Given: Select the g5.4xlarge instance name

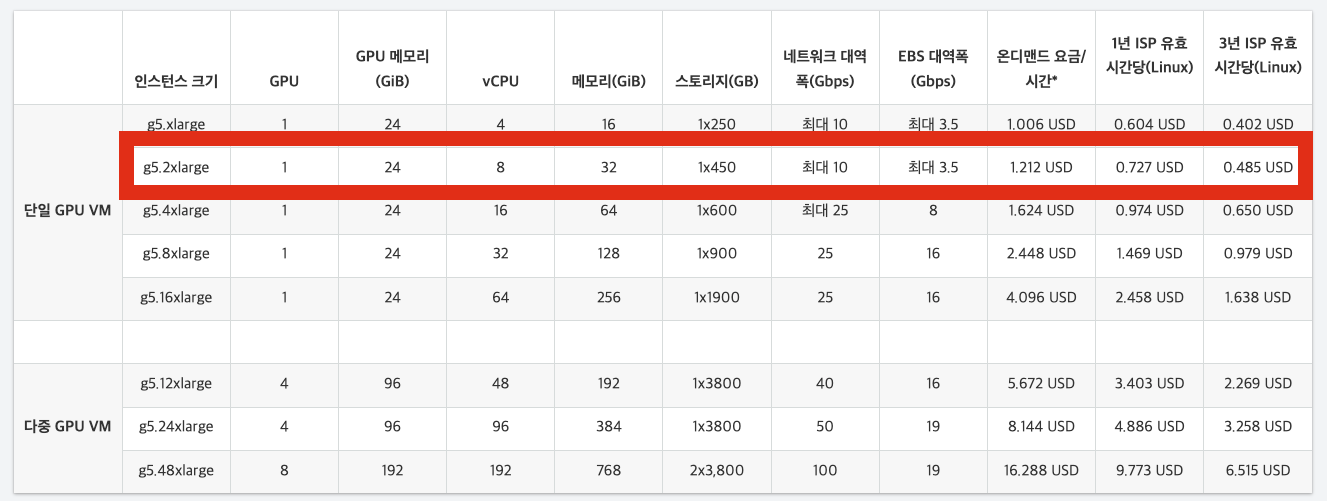Looking at the screenshot, I should pyautogui.click(x=176, y=210).
